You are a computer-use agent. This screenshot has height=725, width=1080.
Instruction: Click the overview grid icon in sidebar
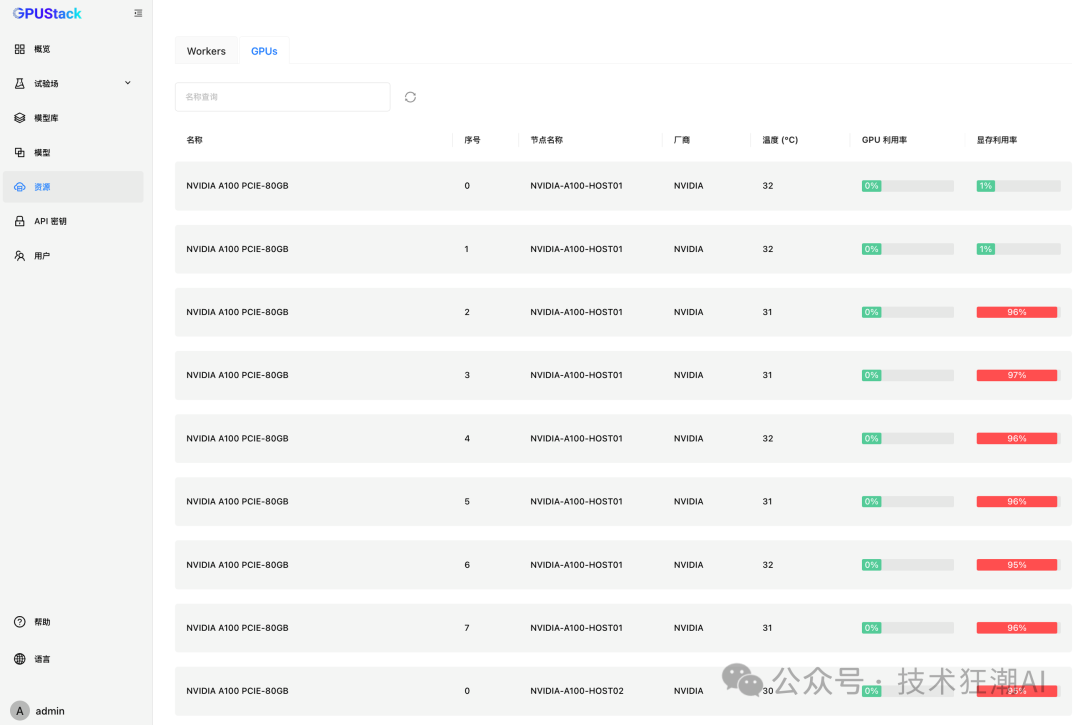(20, 49)
